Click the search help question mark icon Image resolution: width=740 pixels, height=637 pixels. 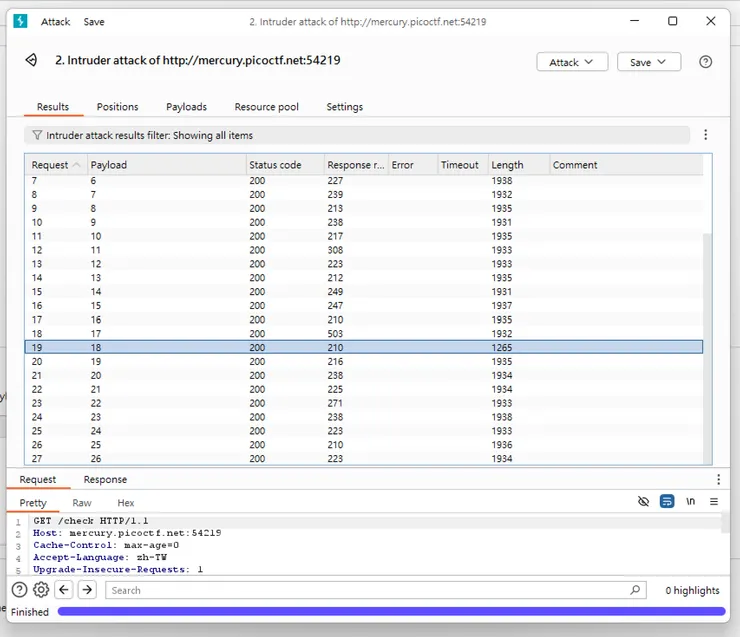pos(19,590)
